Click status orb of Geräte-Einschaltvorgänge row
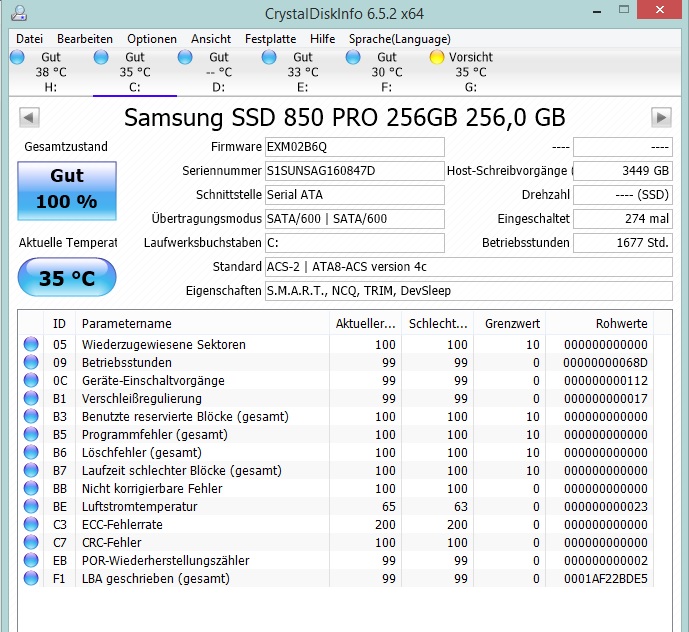Image resolution: width=689 pixels, height=632 pixels. coord(31,380)
